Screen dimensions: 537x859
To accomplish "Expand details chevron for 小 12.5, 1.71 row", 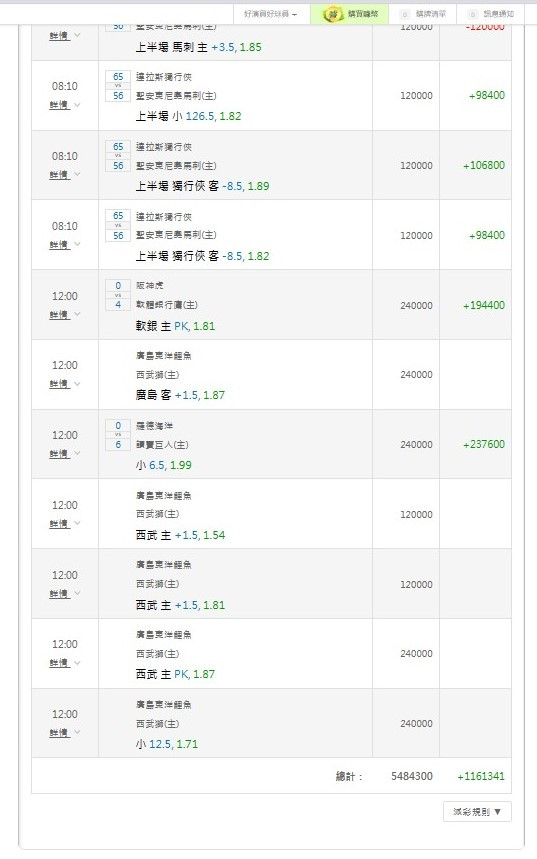I will (77, 732).
